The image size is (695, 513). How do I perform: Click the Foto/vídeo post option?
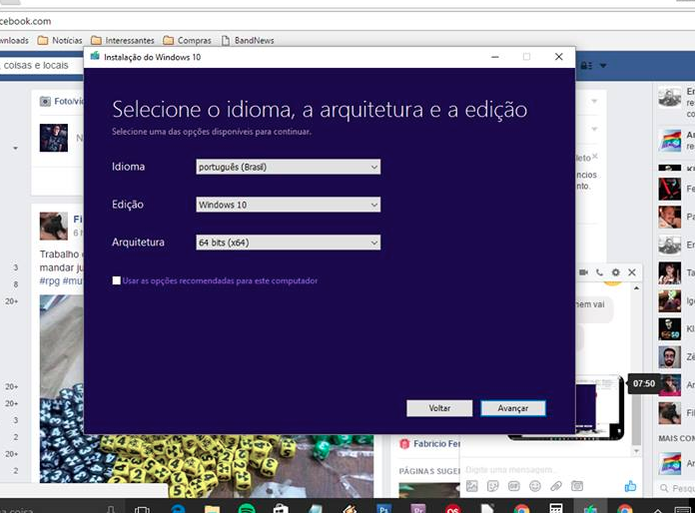61,102
